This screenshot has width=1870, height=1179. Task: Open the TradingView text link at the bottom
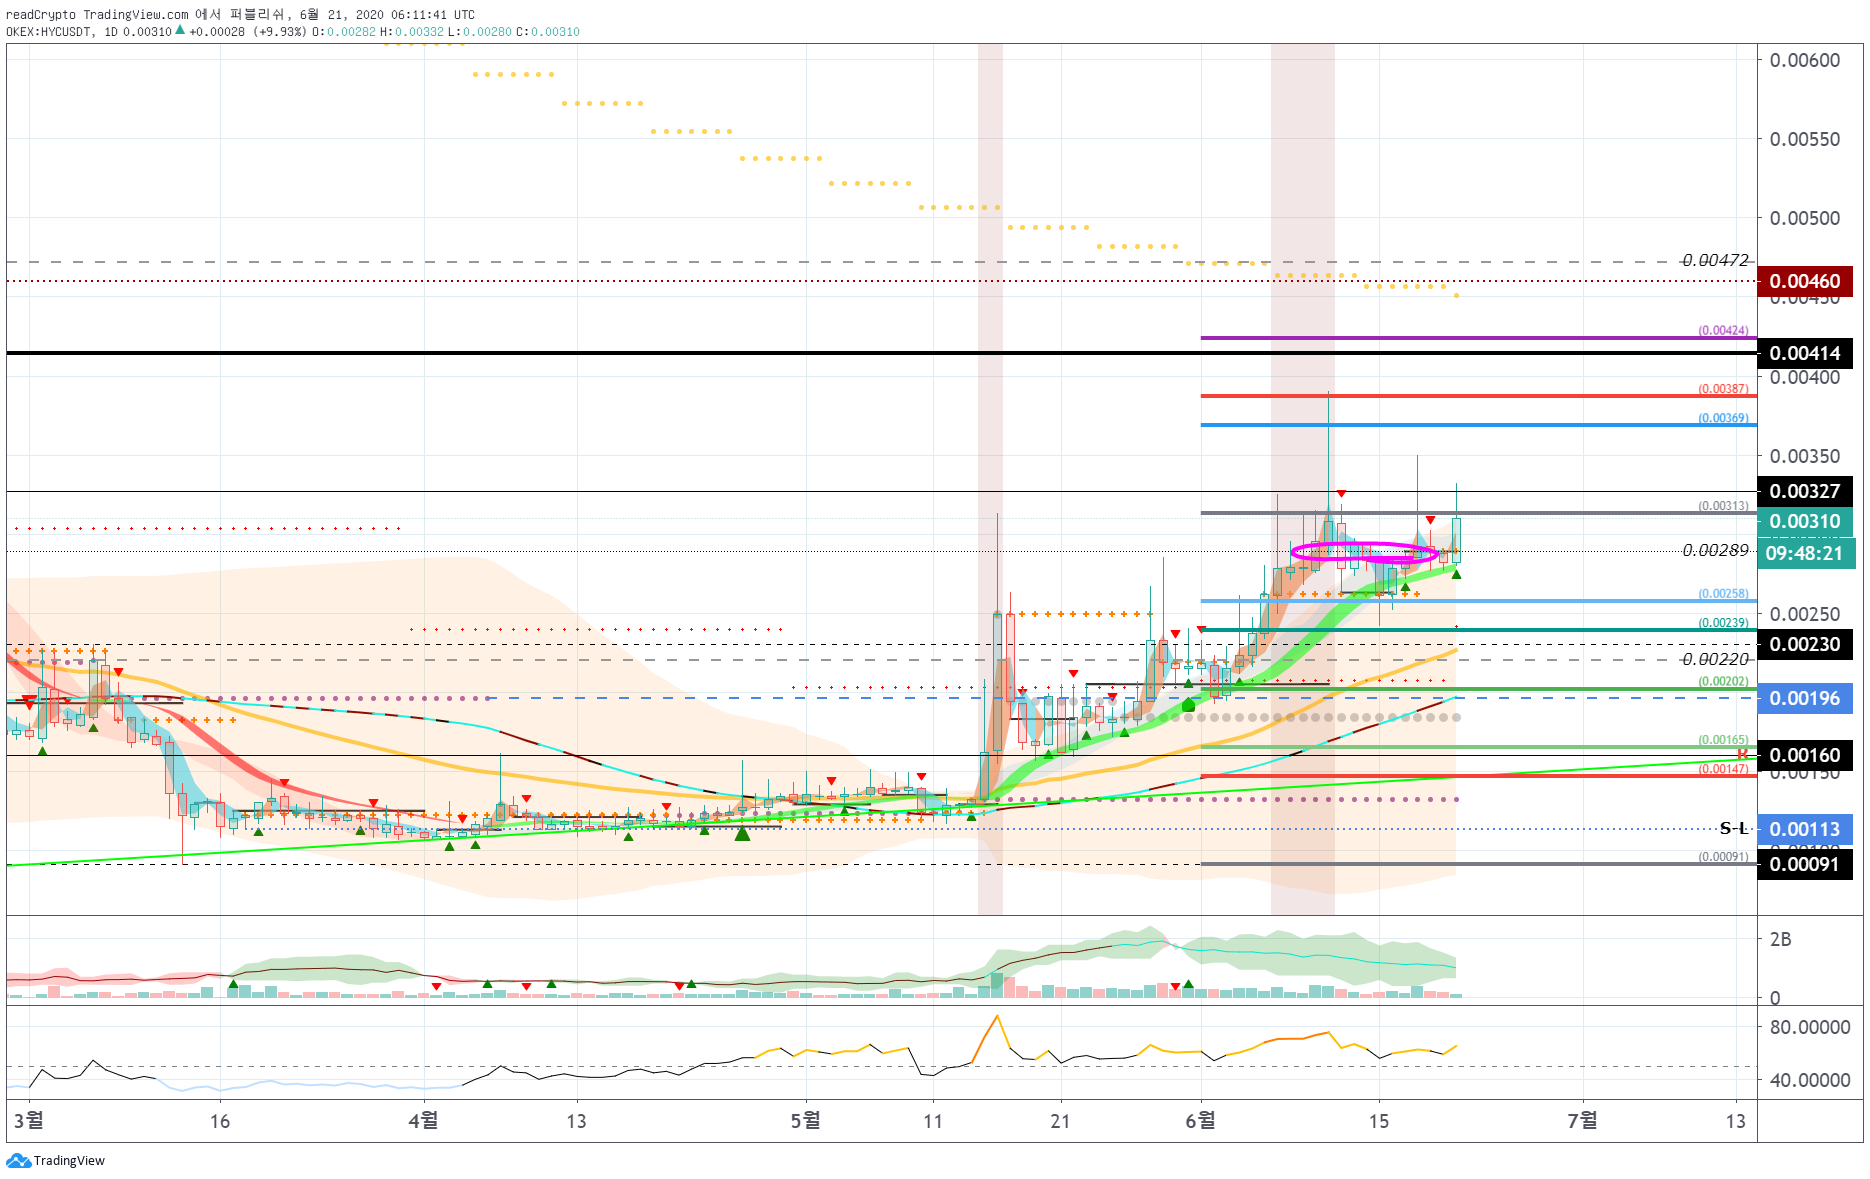pyautogui.click(x=69, y=1160)
